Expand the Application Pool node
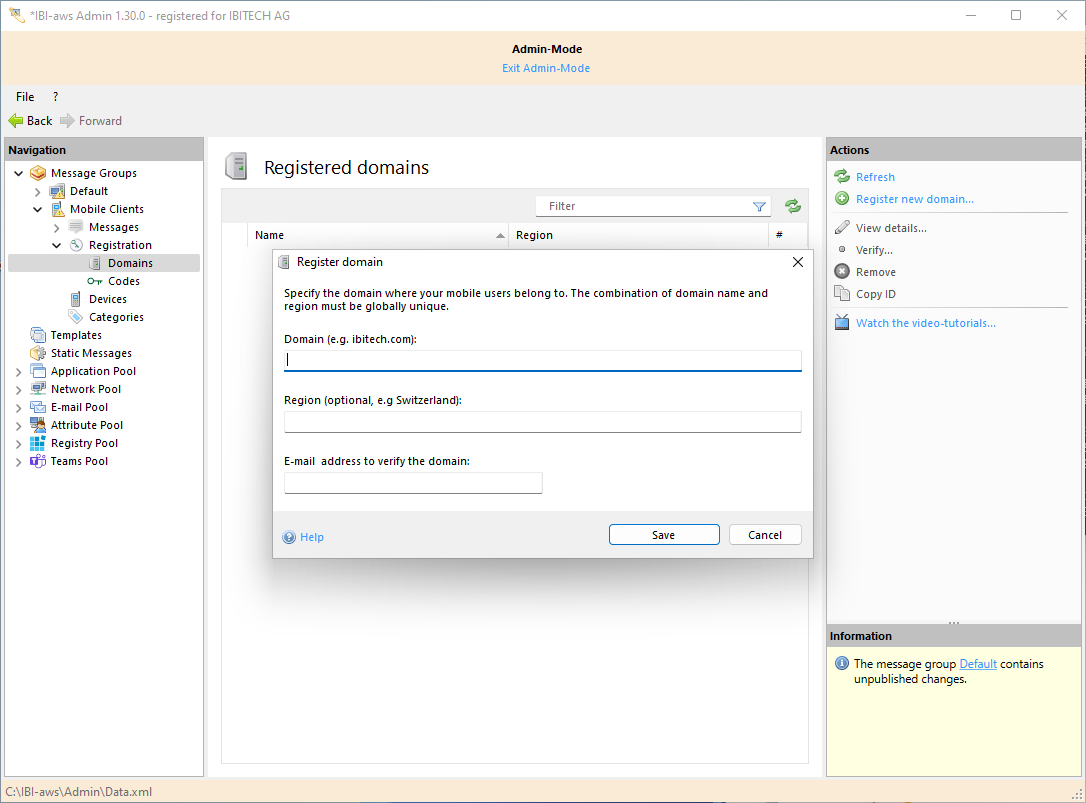This screenshot has width=1086, height=803. click(19, 371)
